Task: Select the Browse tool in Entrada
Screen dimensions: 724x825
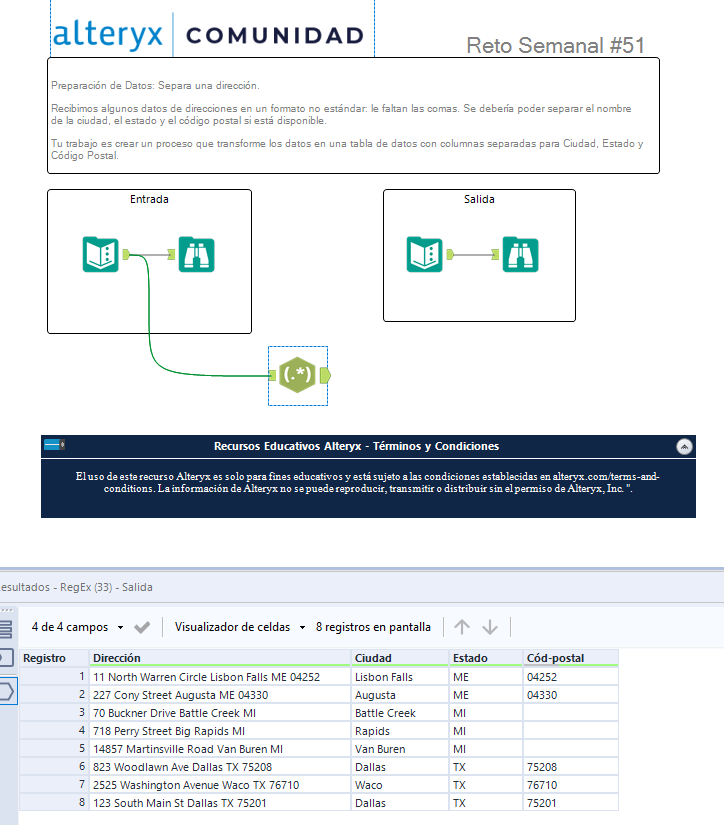Action: pyautogui.click(x=196, y=255)
